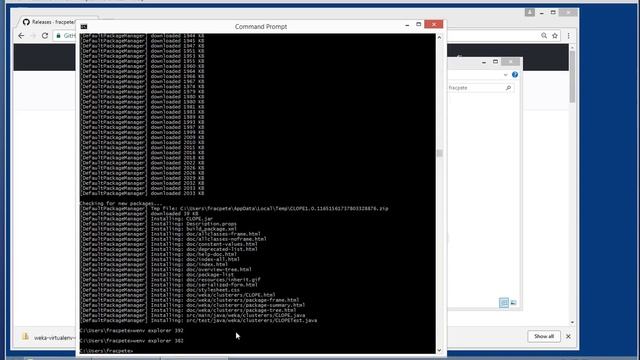
Task: Click the first 'wenv explorer' command line
Action: click(131, 331)
